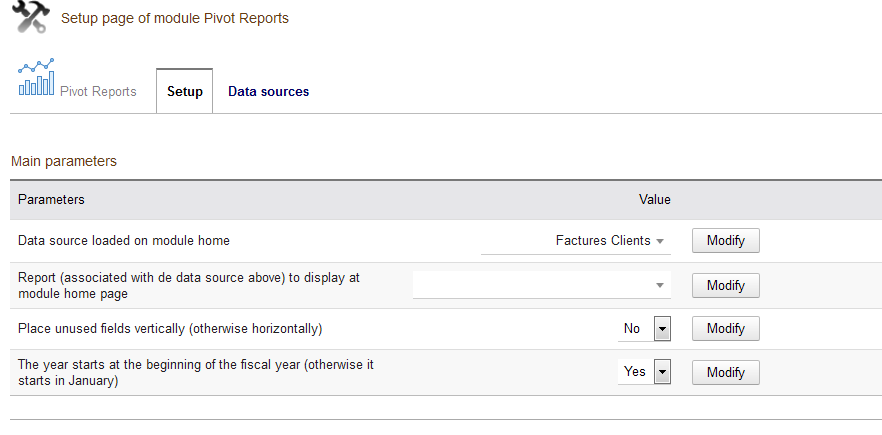Open the empty report selection dropdown
The height and width of the screenshot is (435, 882).
pyautogui.click(x=541, y=286)
